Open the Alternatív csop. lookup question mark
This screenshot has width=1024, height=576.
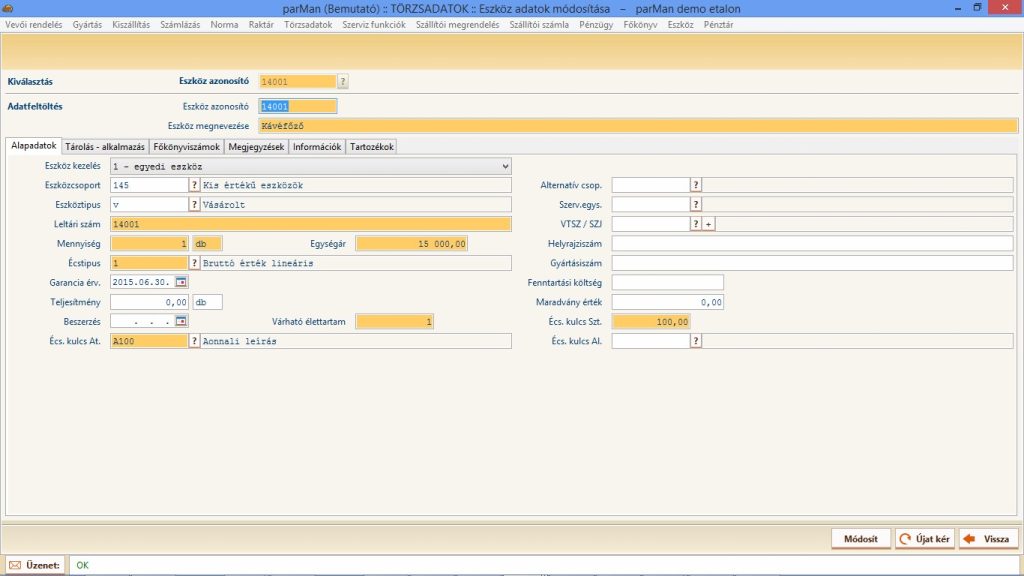[x=696, y=185]
